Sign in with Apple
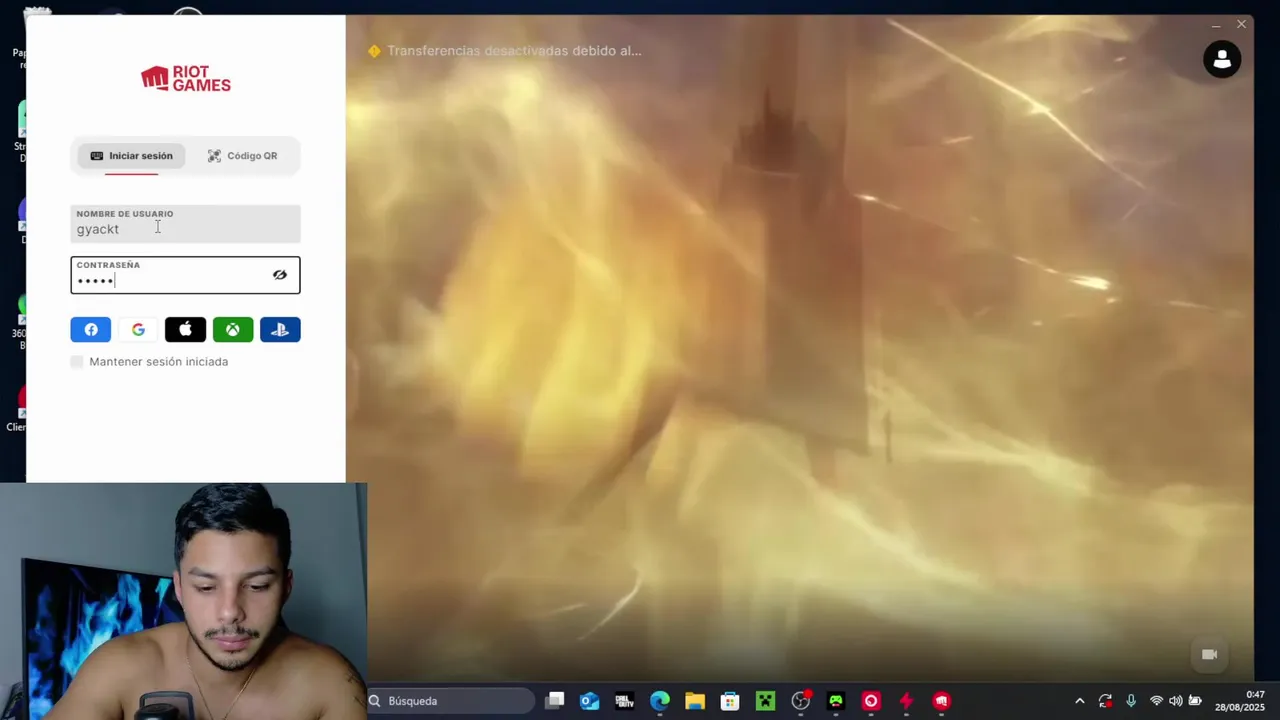1280x720 pixels. pos(185,330)
